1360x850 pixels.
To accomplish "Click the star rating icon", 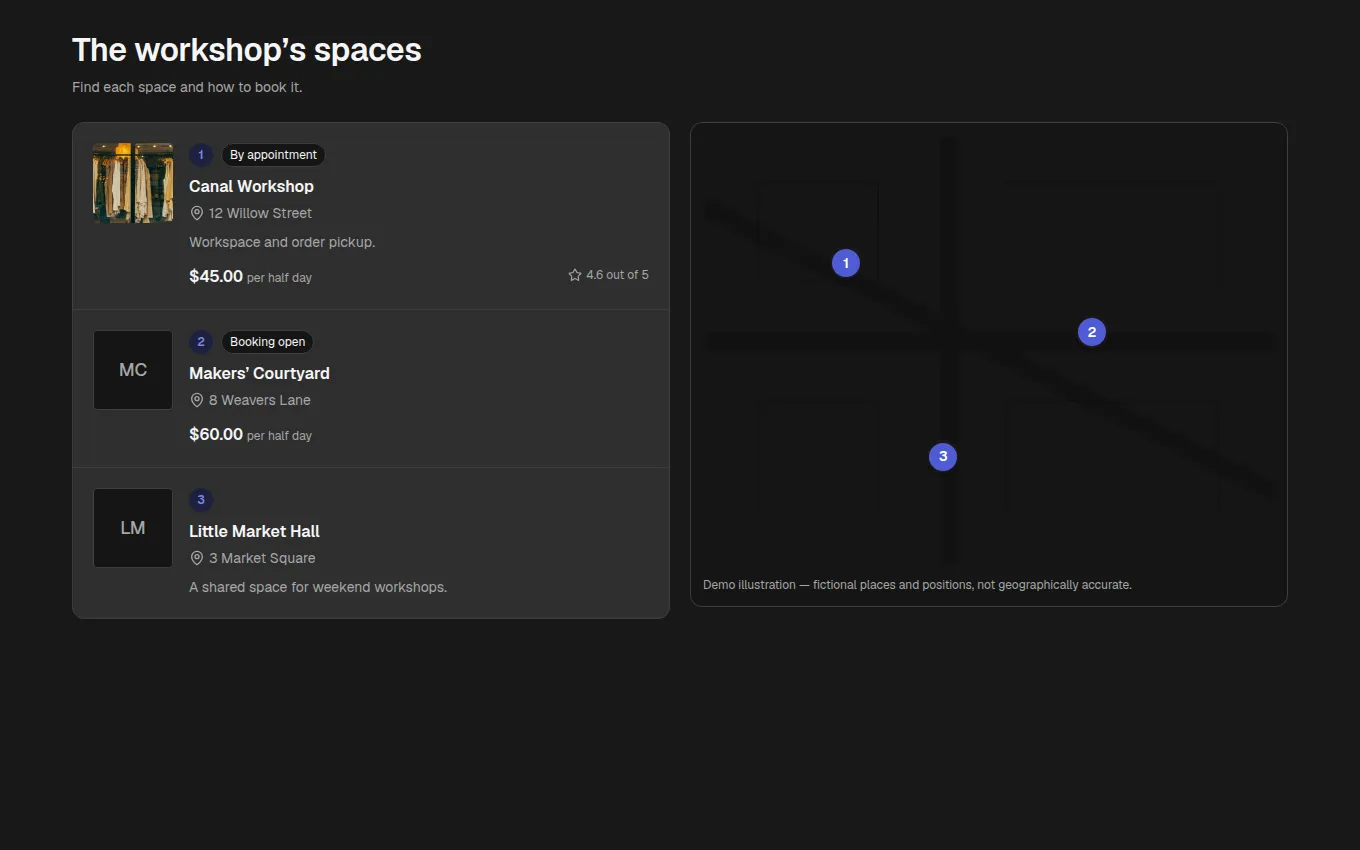I will (575, 275).
